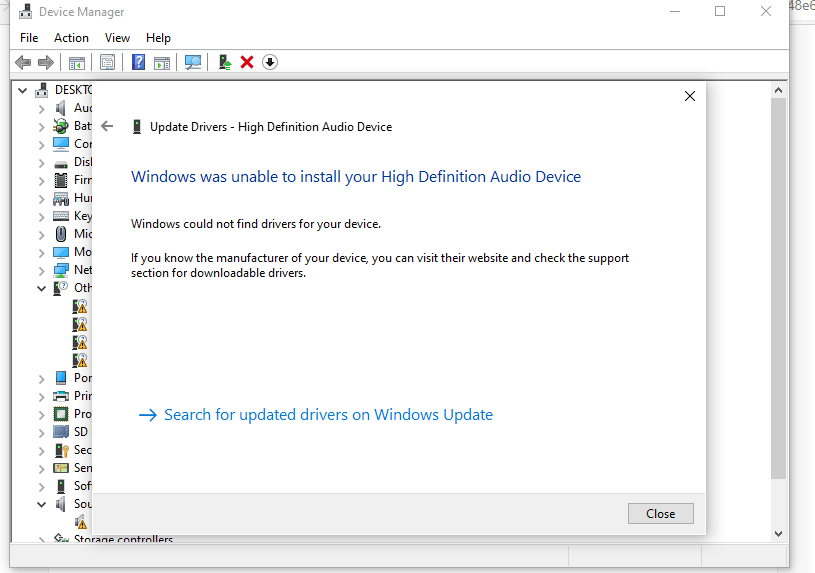The height and width of the screenshot is (573, 815).
Task: Maximize the Device Manager window
Action: pyautogui.click(x=720, y=11)
